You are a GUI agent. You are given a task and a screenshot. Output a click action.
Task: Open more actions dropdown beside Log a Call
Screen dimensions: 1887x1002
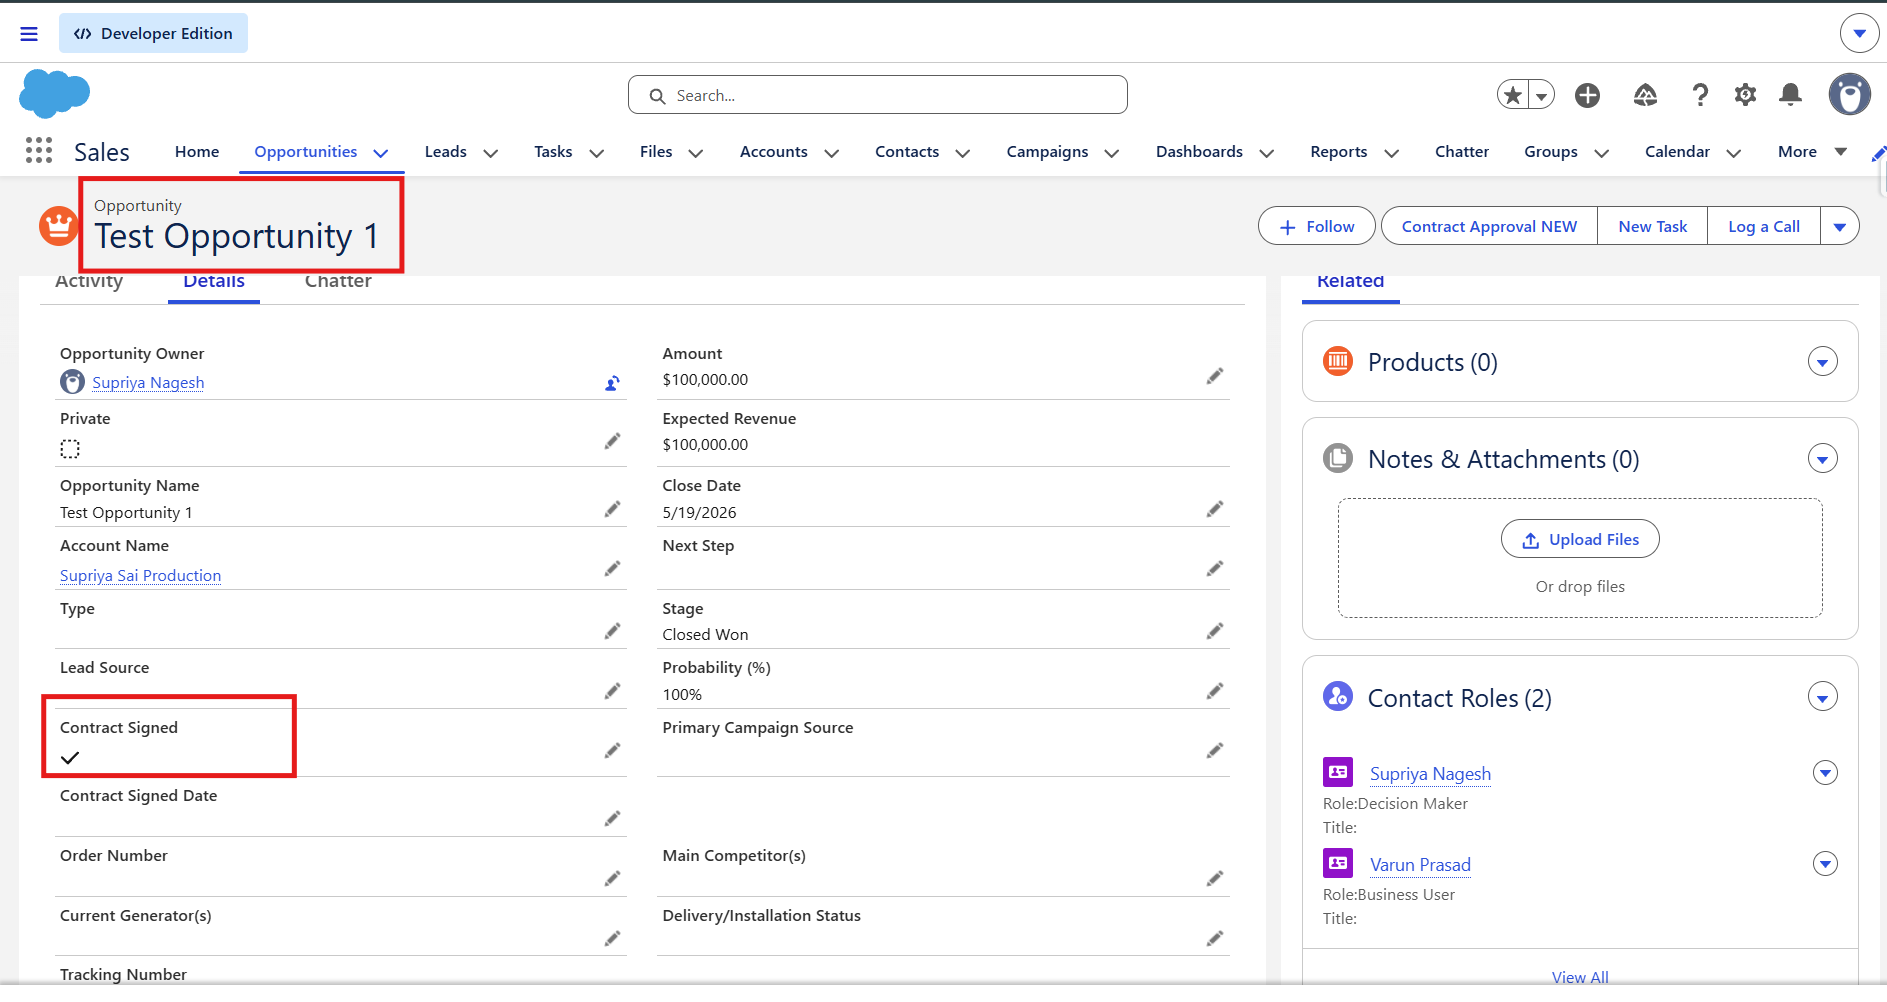coord(1840,227)
